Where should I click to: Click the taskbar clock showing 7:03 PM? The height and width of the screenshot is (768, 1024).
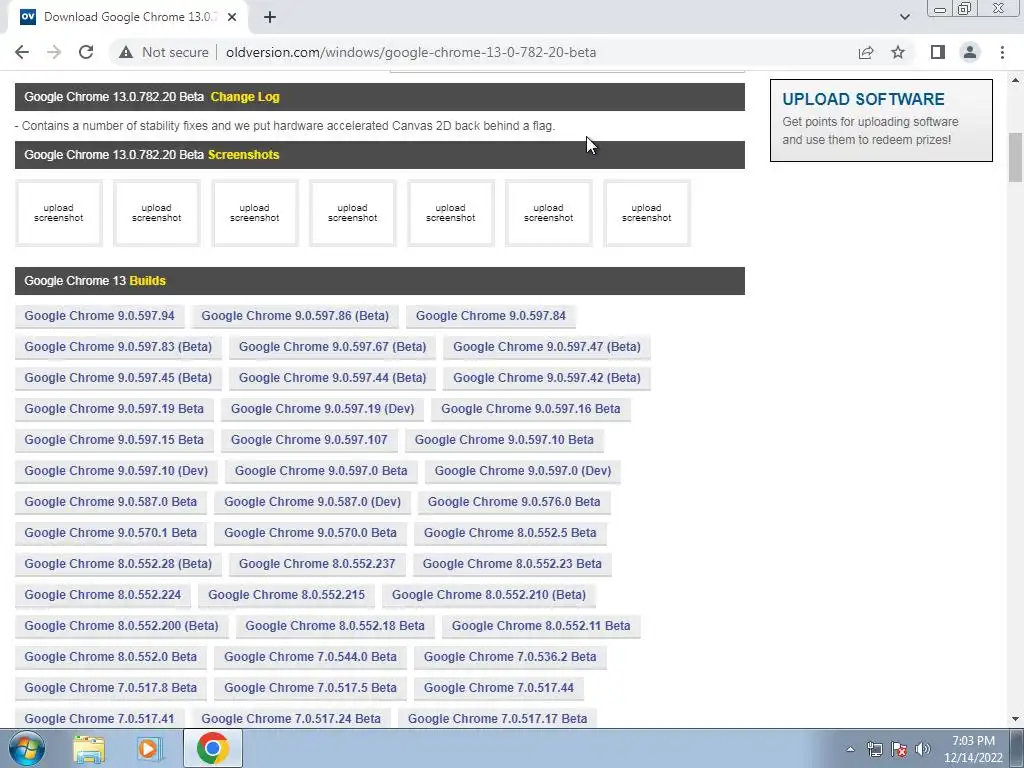point(973,749)
